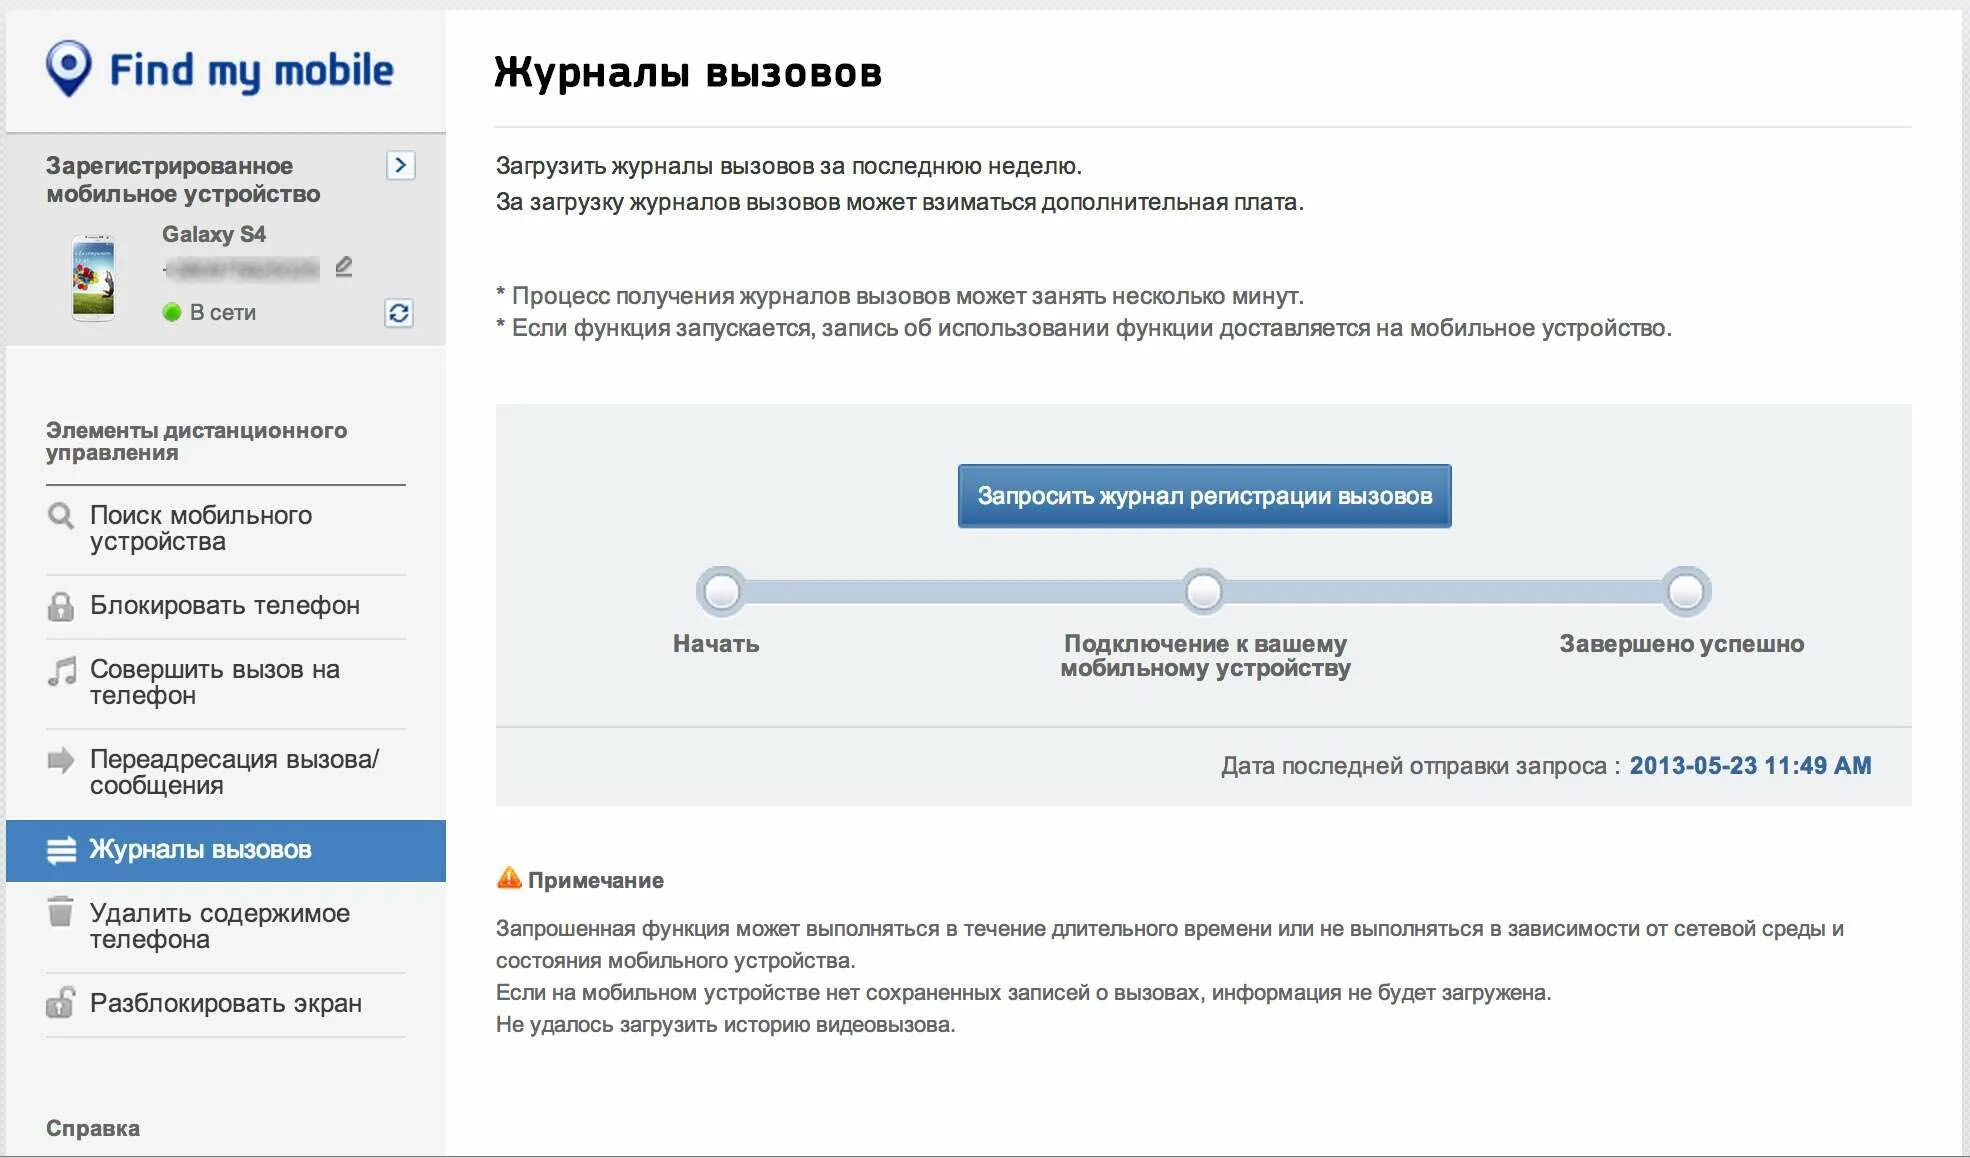Screen dimensions: 1970x1158
Task: Click the Удалить содержимое trash icon
Action: click(59, 911)
